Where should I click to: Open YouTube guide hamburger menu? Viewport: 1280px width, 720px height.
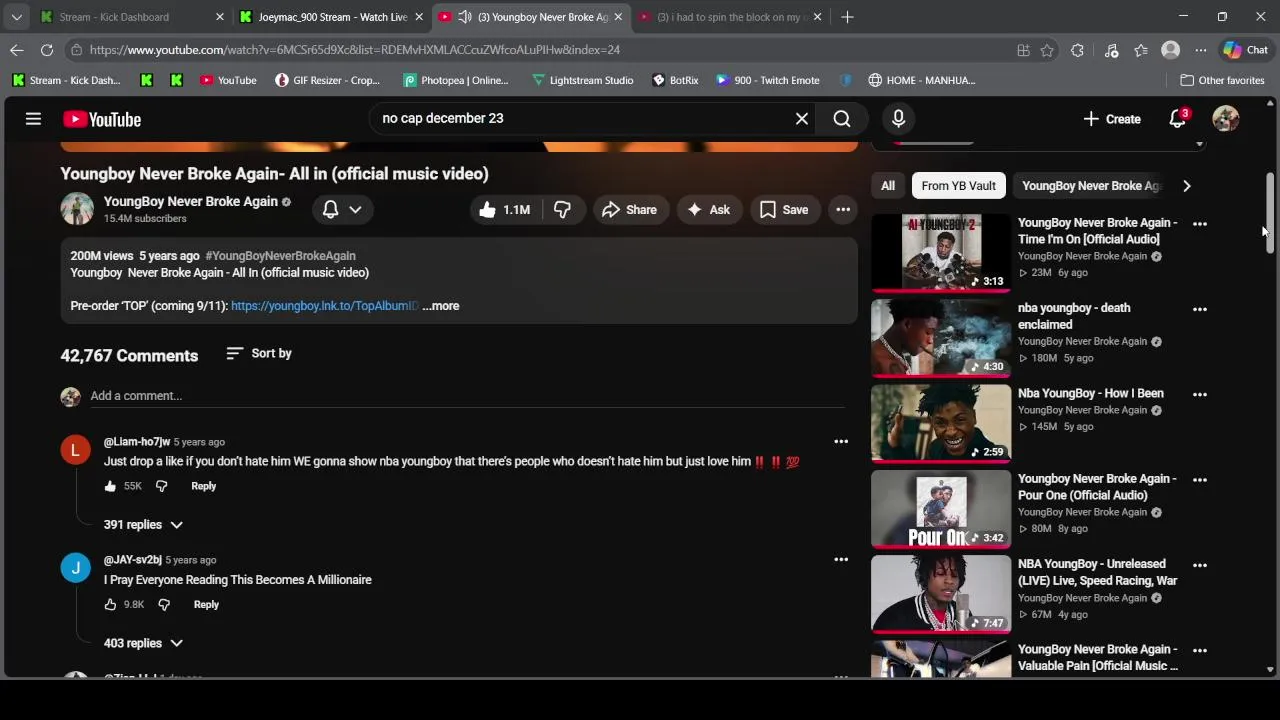33,119
